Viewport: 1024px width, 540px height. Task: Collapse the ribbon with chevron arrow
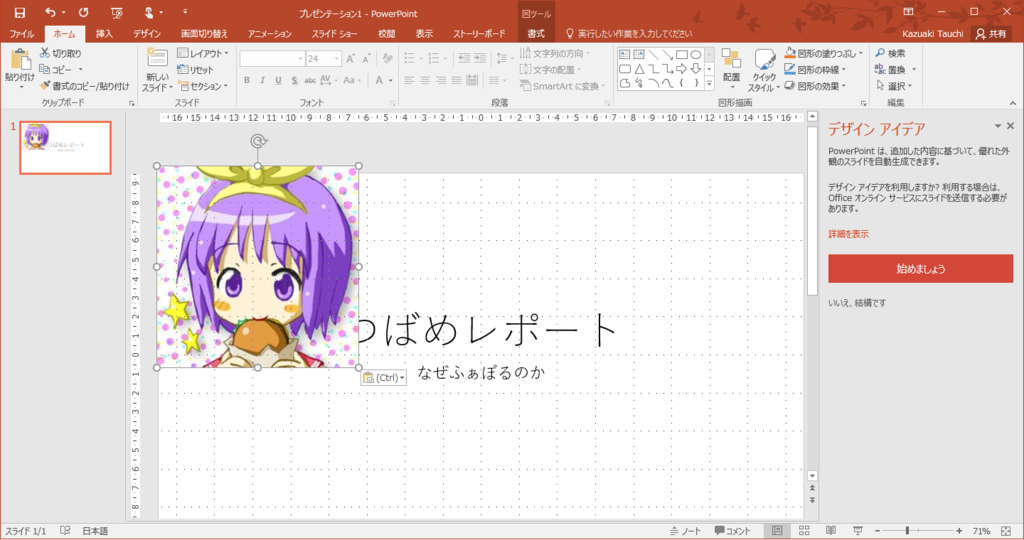coord(1013,103)
